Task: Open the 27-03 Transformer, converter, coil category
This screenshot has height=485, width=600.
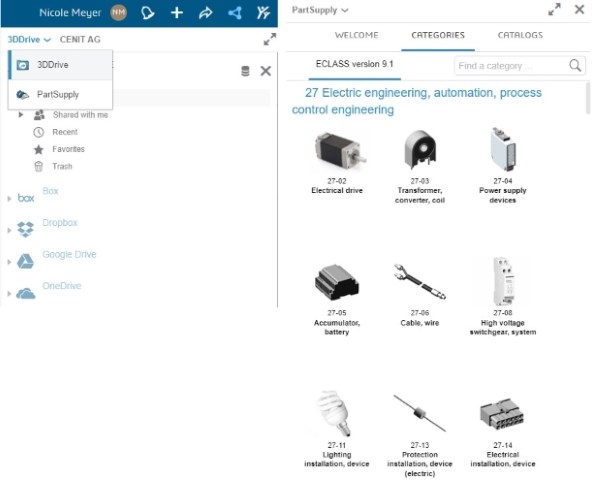Action: pos(420,166)
